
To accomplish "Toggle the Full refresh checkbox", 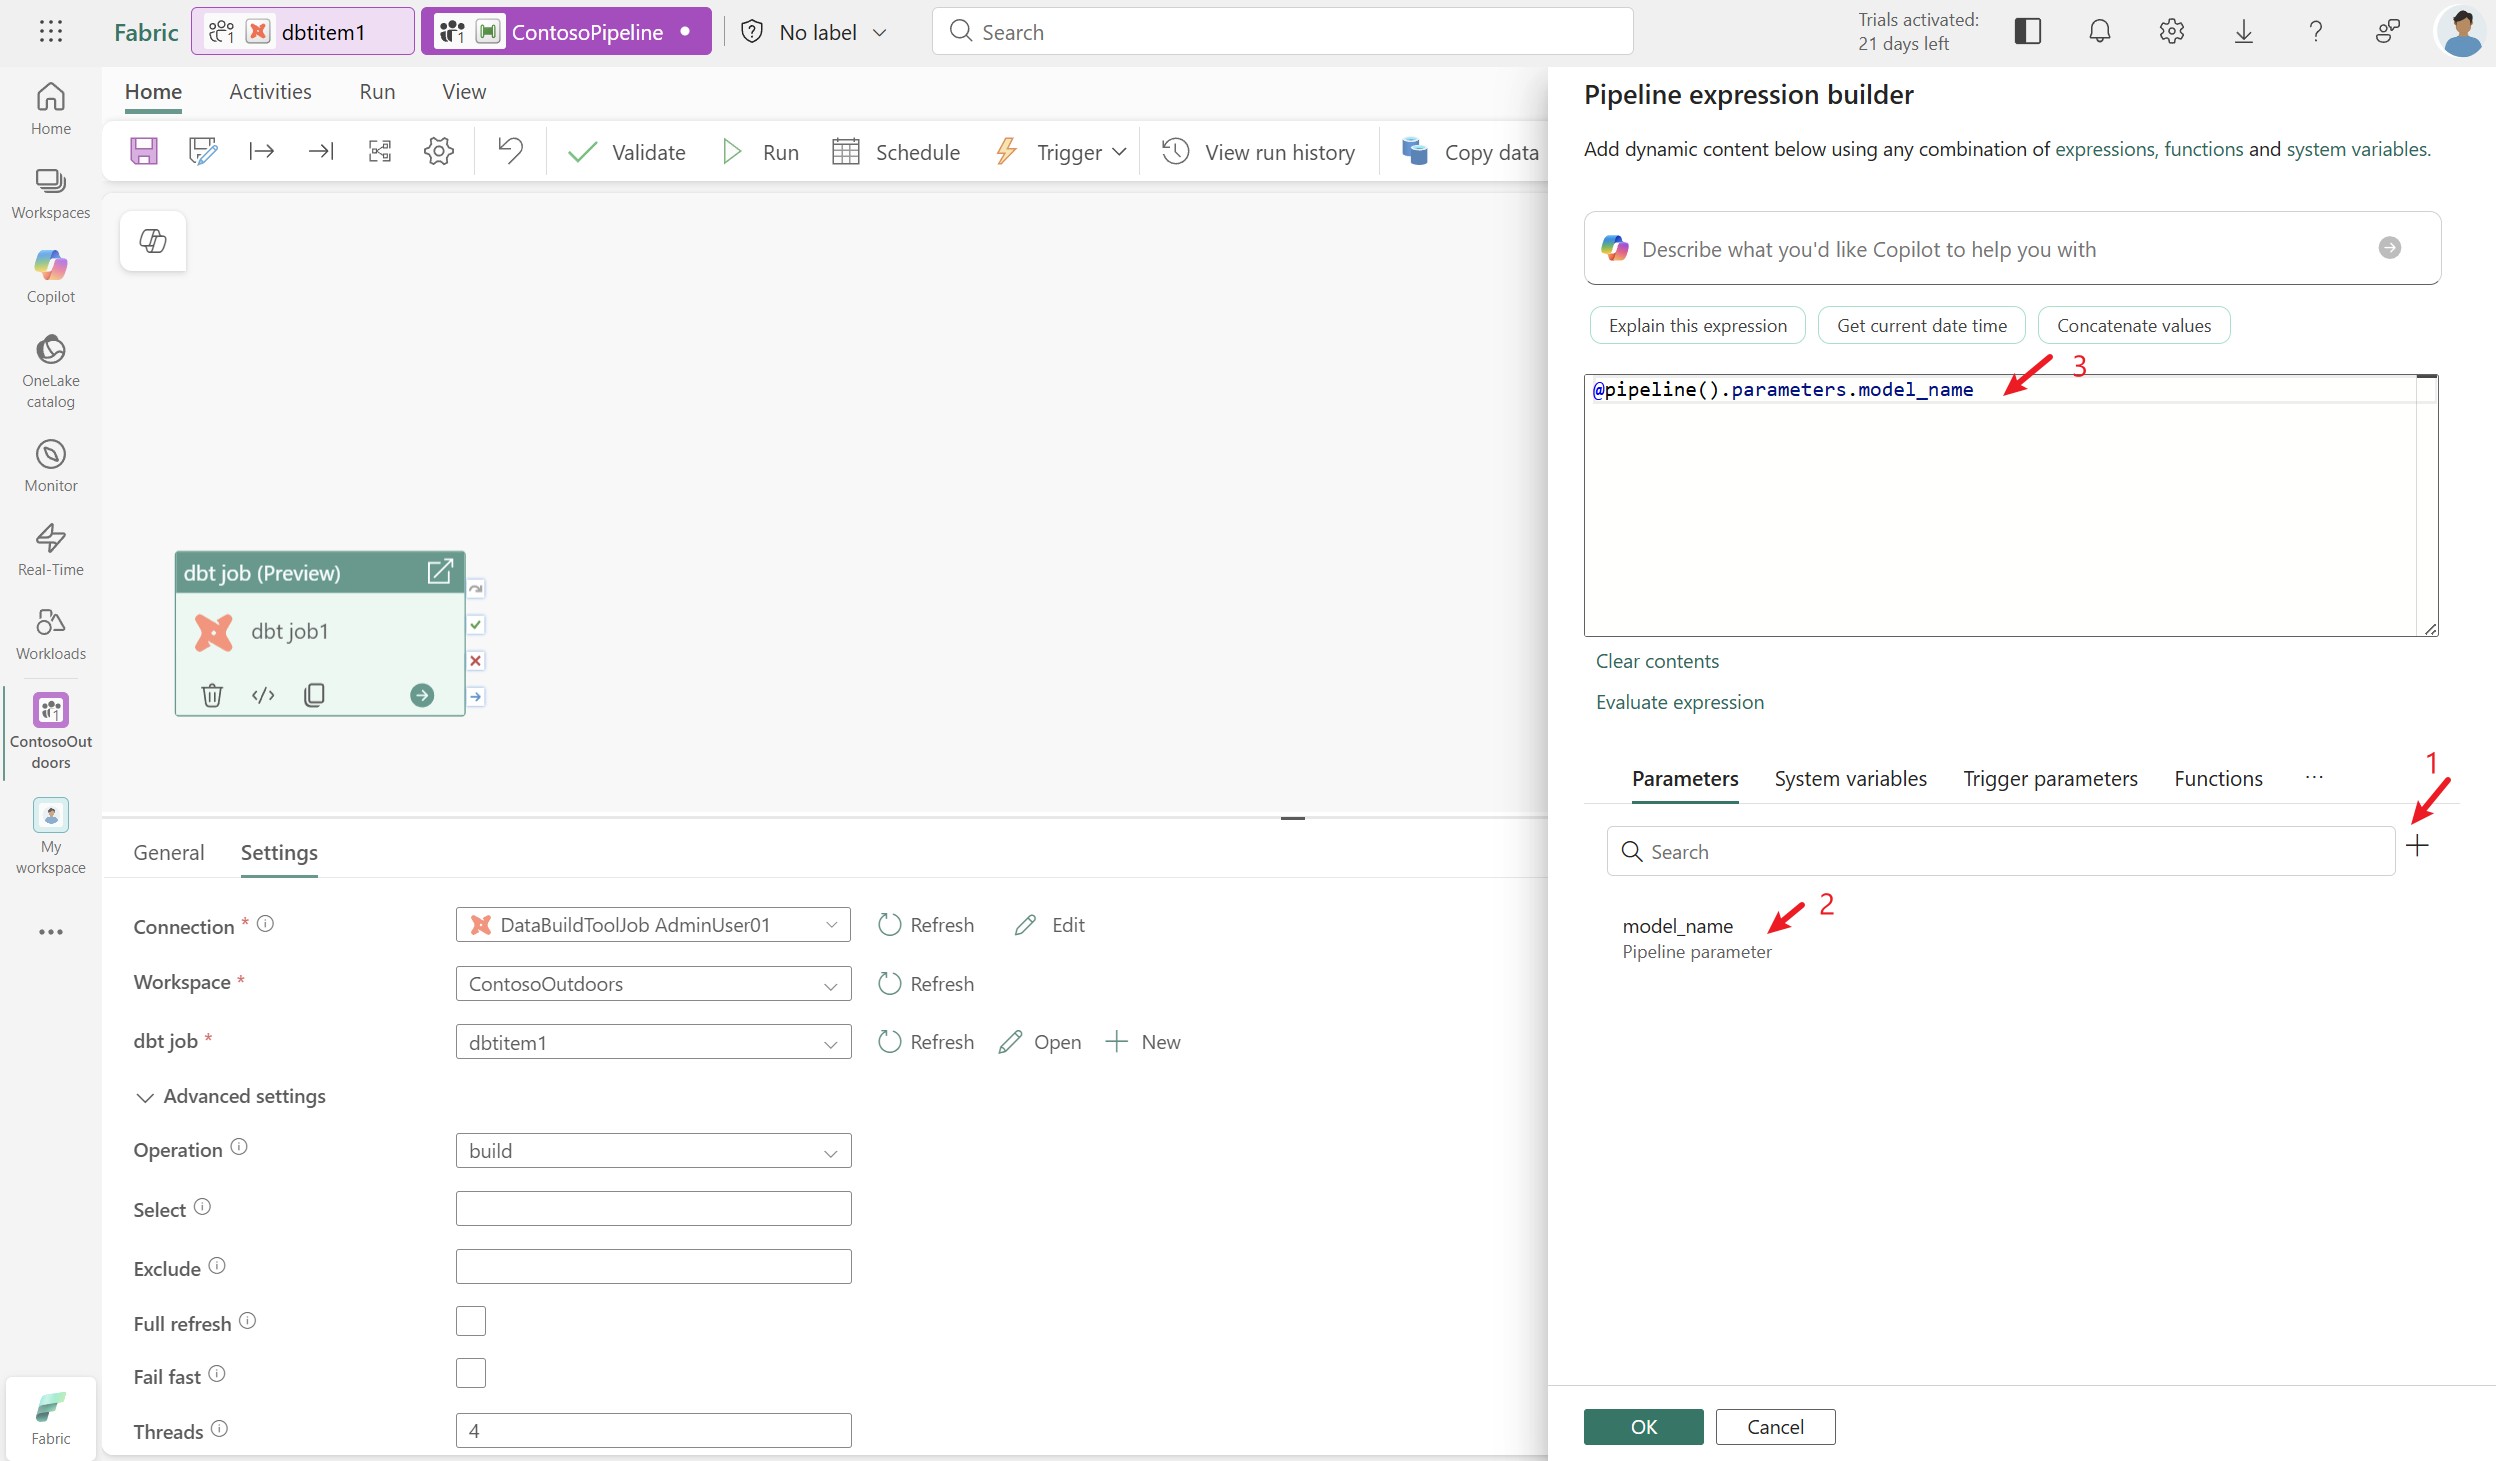I will tap(471, 1321).
